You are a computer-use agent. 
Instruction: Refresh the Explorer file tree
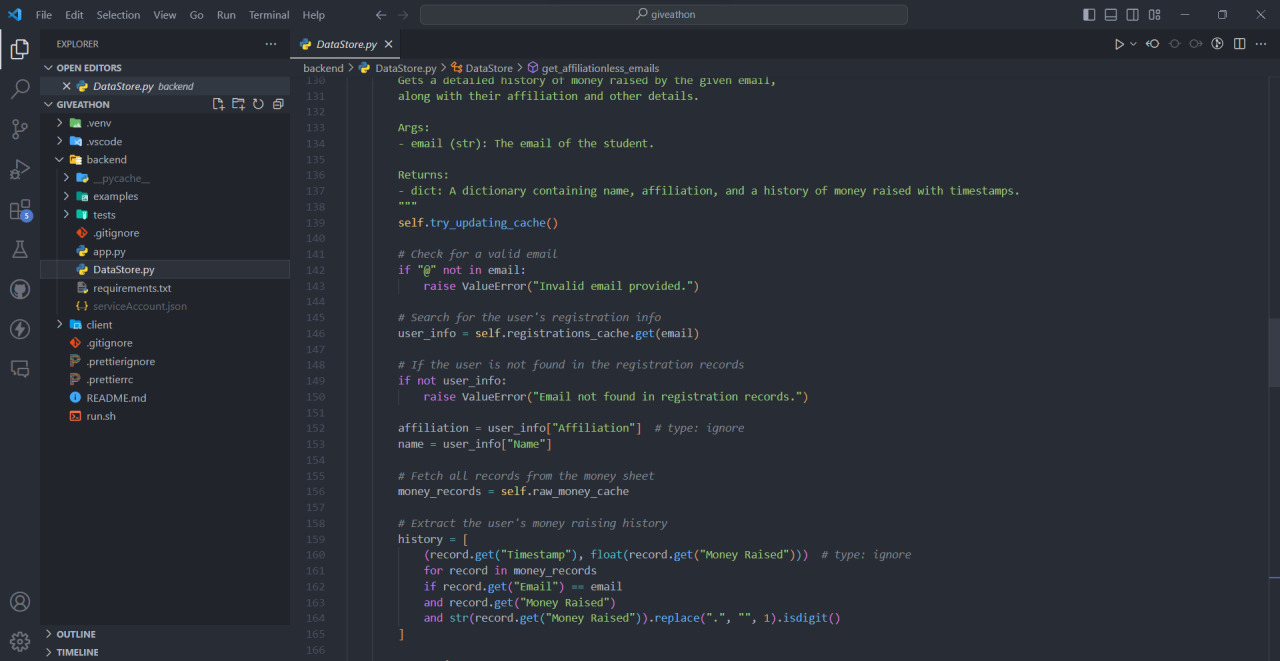[258, 104]
